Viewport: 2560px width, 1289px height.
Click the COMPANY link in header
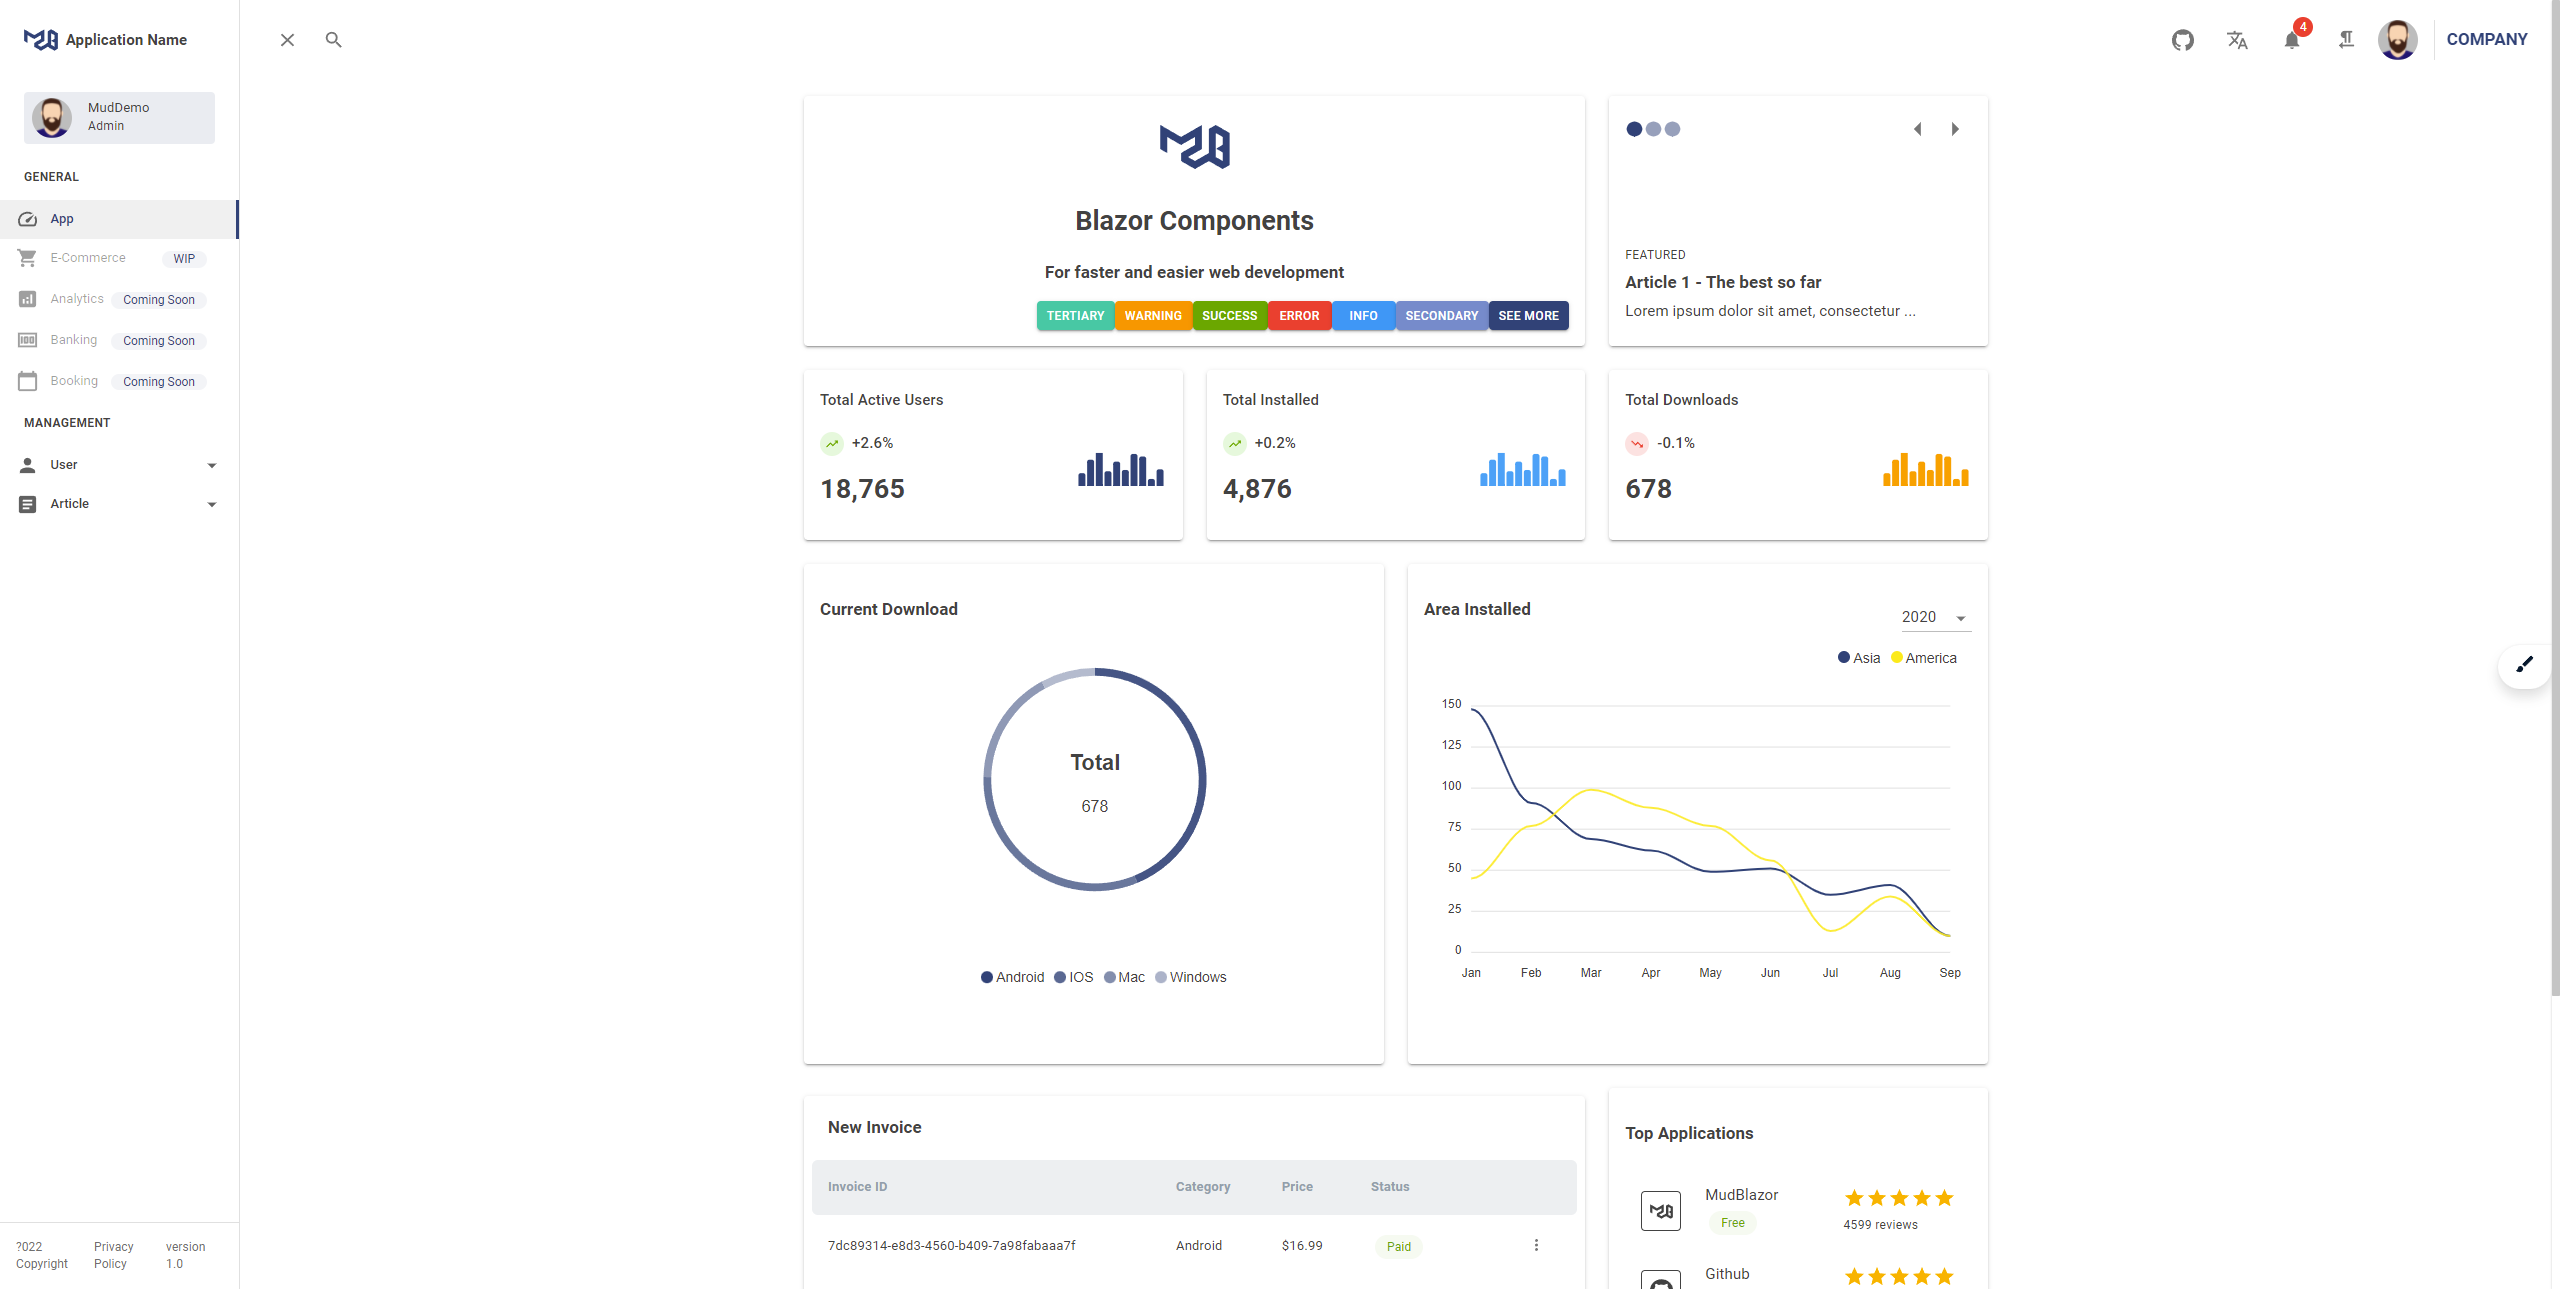tap(2486, 40)
